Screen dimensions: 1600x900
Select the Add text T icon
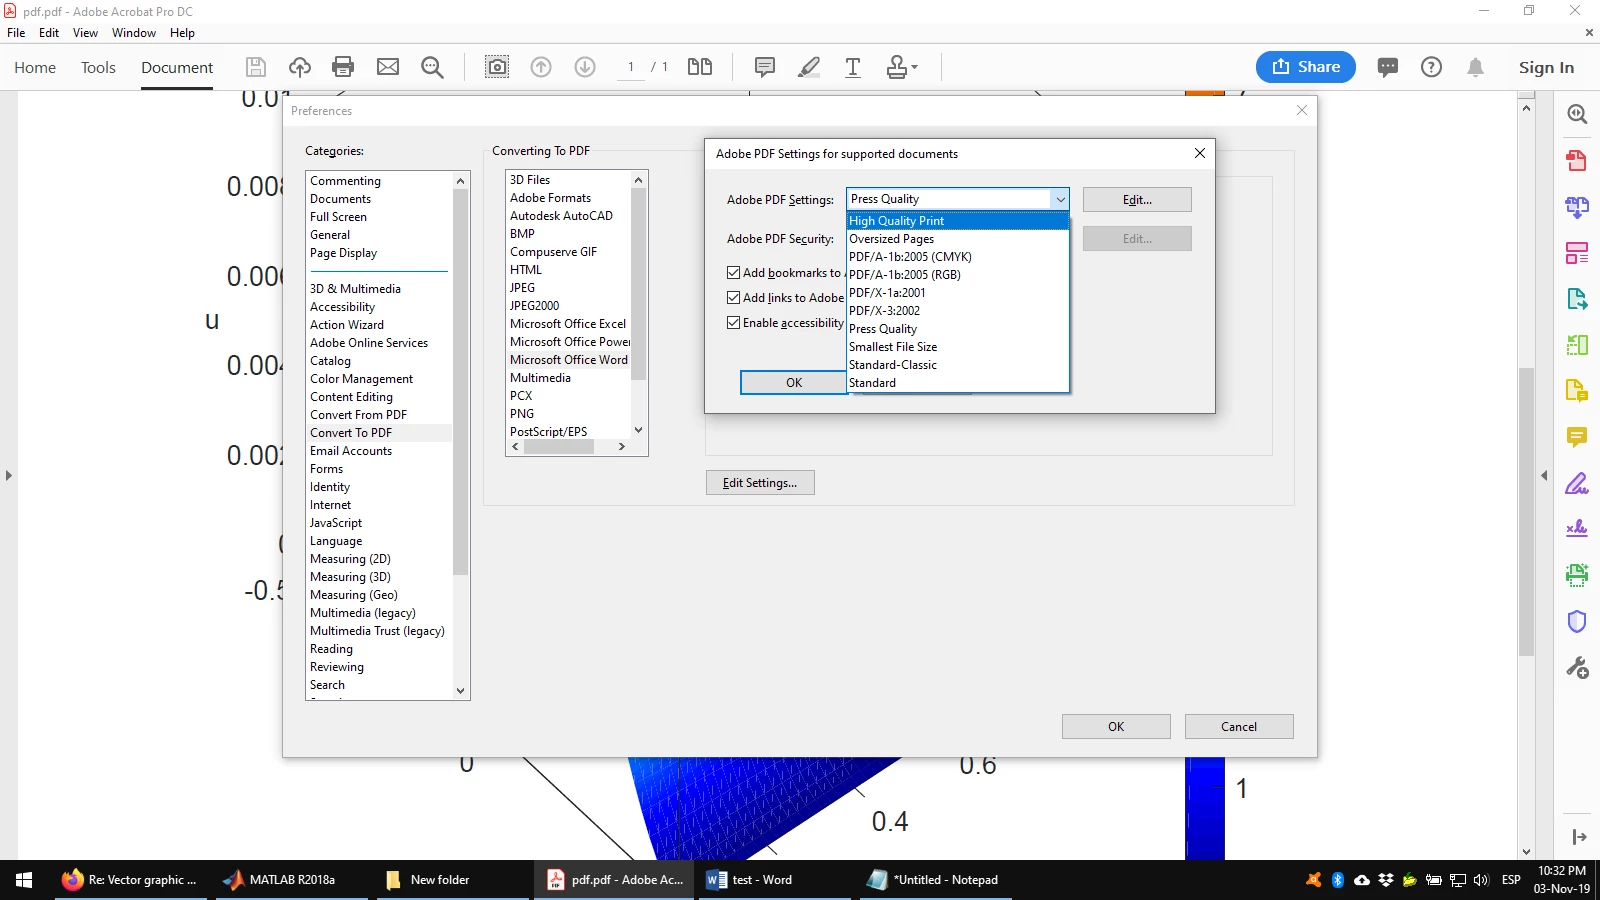(x=853, y=67)
